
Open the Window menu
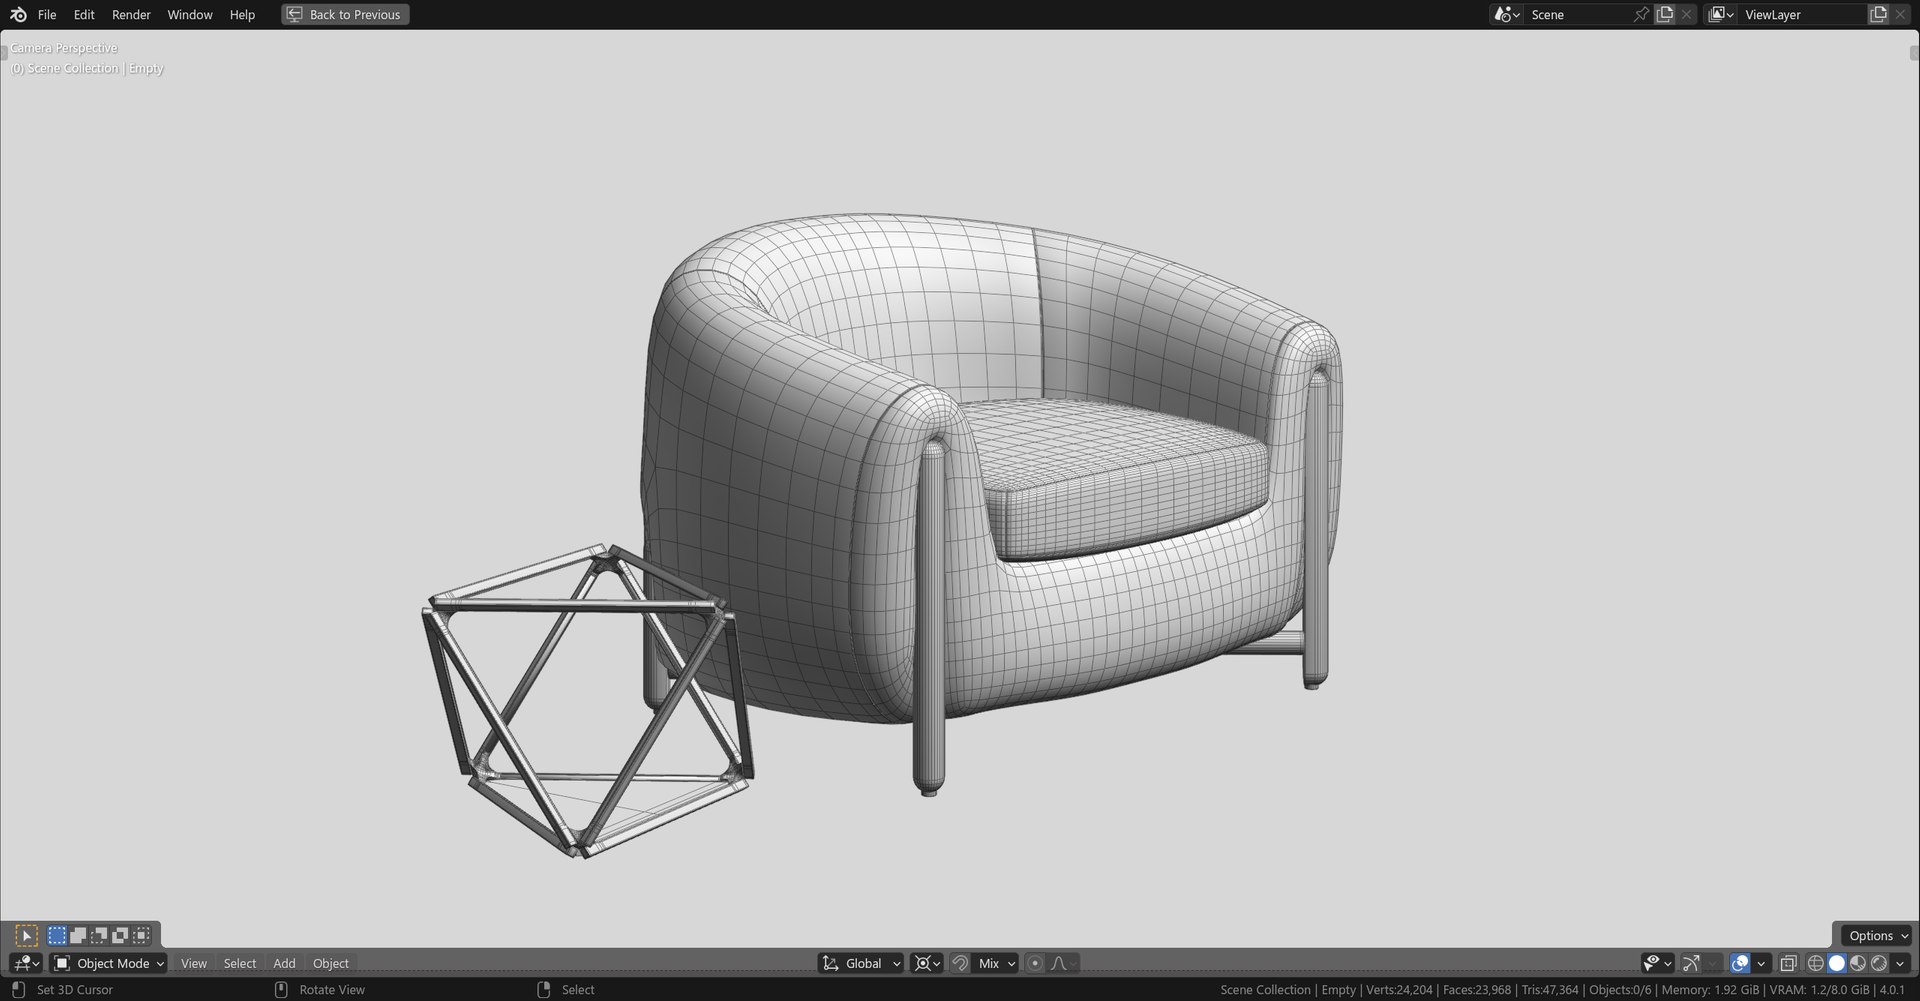190,14
